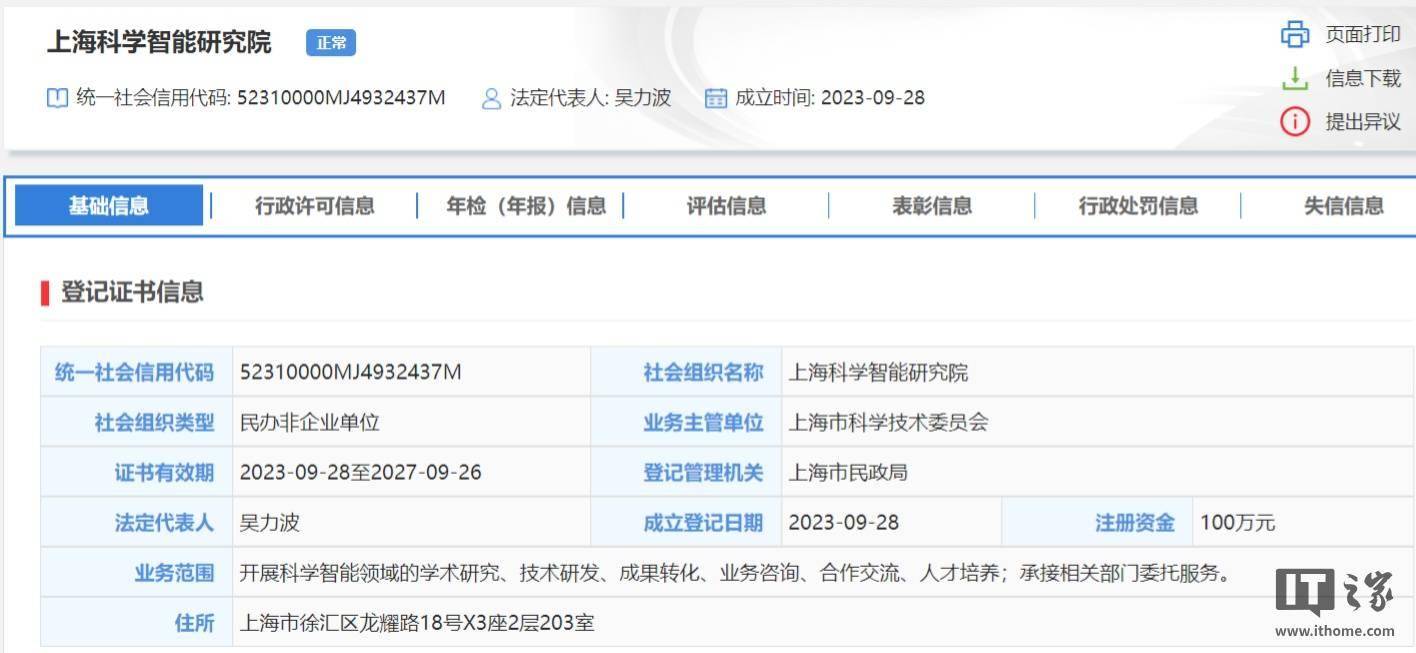1416x653 pixels.
Task: Switch to 年检（年报）信息 tab
Action: coord(526,206)
